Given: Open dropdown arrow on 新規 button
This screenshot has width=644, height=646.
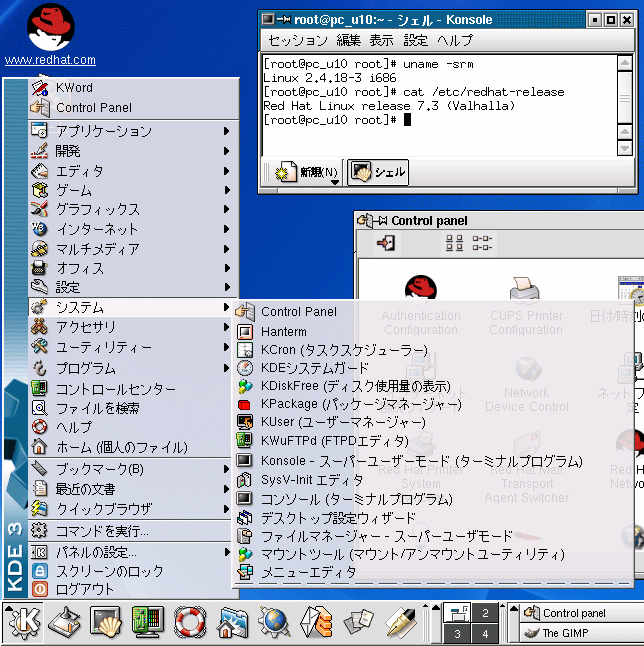Looking at the screenshot, I should 335,182.
